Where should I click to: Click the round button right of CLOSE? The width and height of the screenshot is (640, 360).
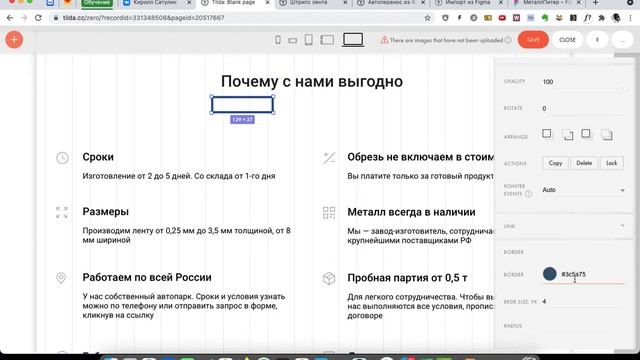[x=597, y=40]
